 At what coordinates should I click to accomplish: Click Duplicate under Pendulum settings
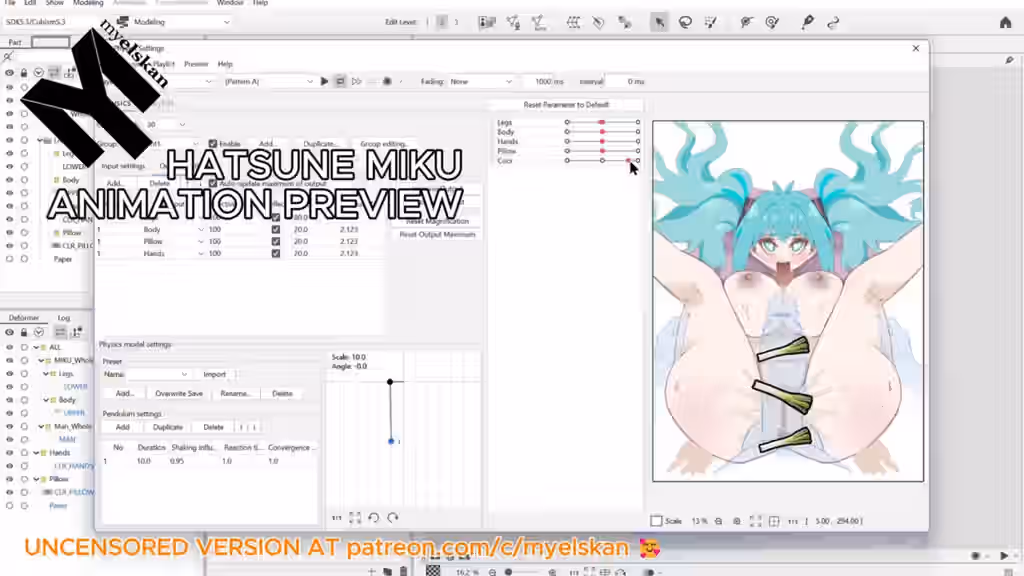(x=168, y=427)
